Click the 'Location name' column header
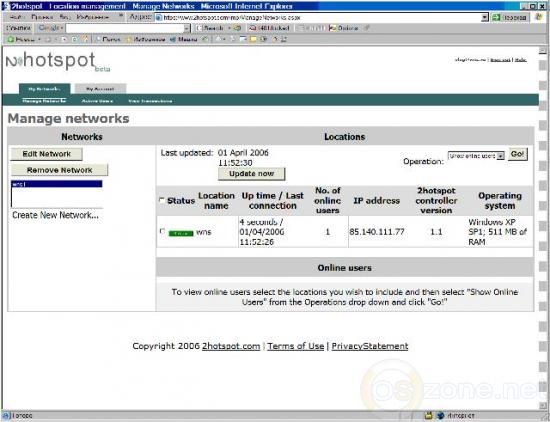Image resolution: width=550 pixels, height=422 pixels. pos(216,201)
